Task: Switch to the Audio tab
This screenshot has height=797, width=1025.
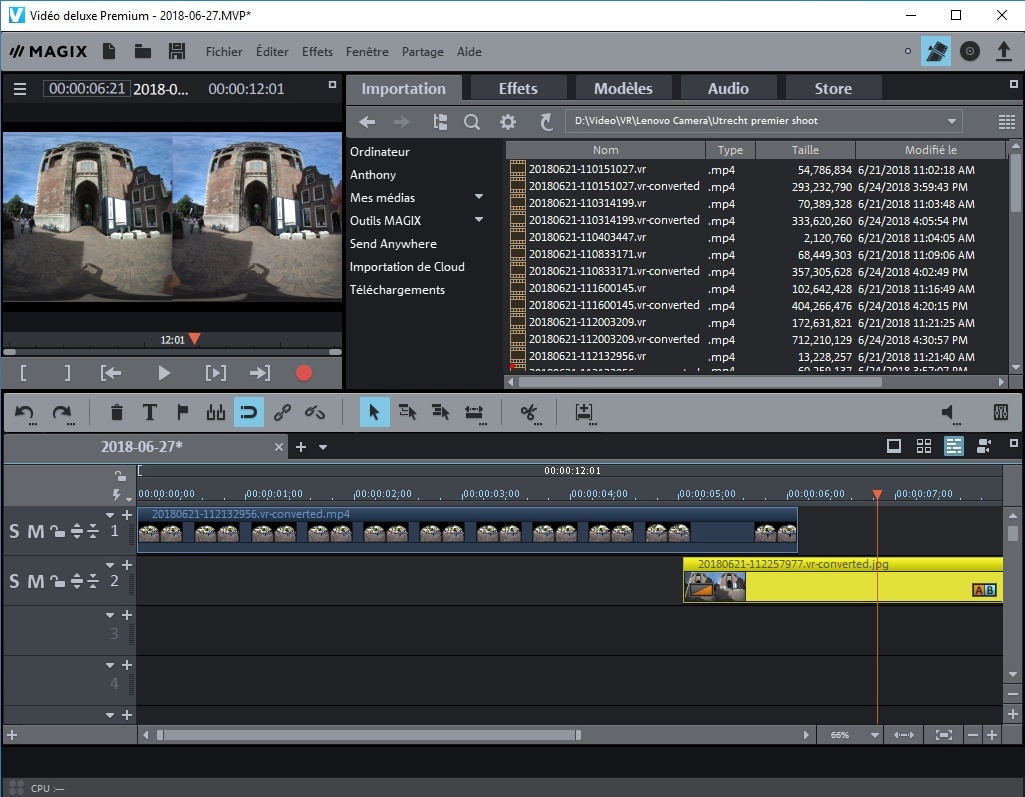Action: 727,88
